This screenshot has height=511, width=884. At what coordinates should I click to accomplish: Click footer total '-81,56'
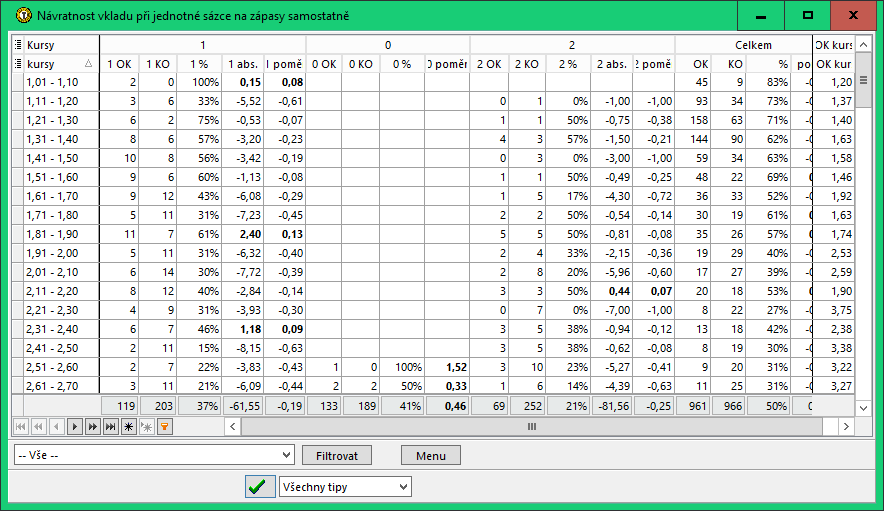[613, 406]
